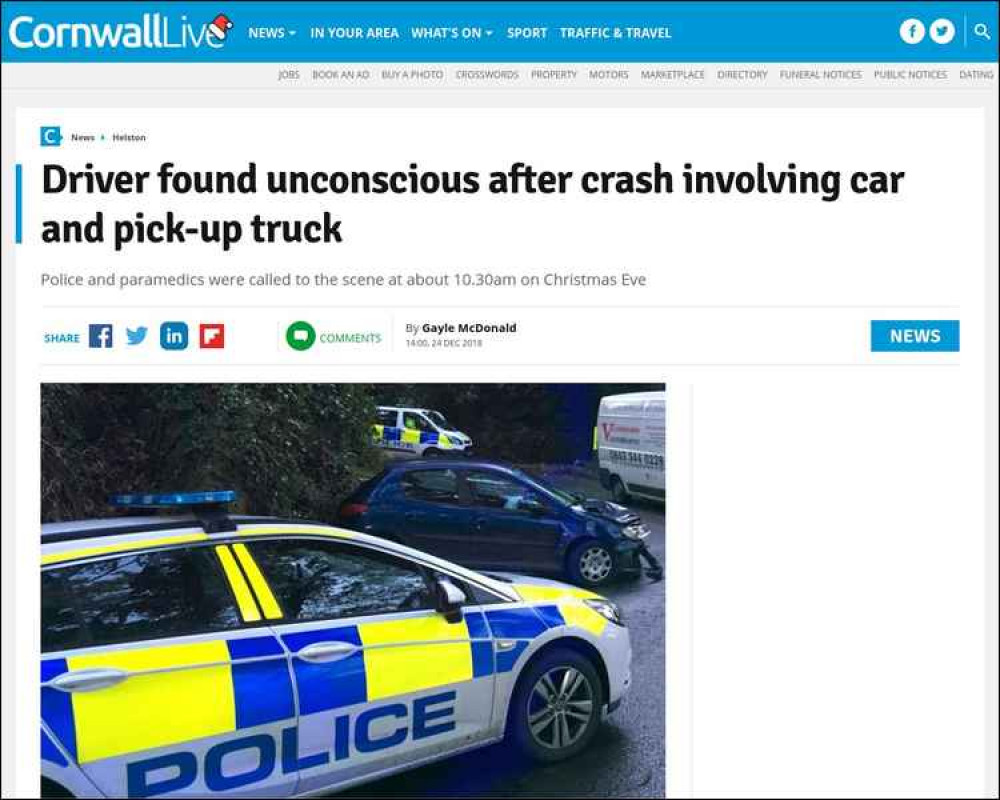
Task: Open the Funeral Notices link
Action: click(821, 75)
